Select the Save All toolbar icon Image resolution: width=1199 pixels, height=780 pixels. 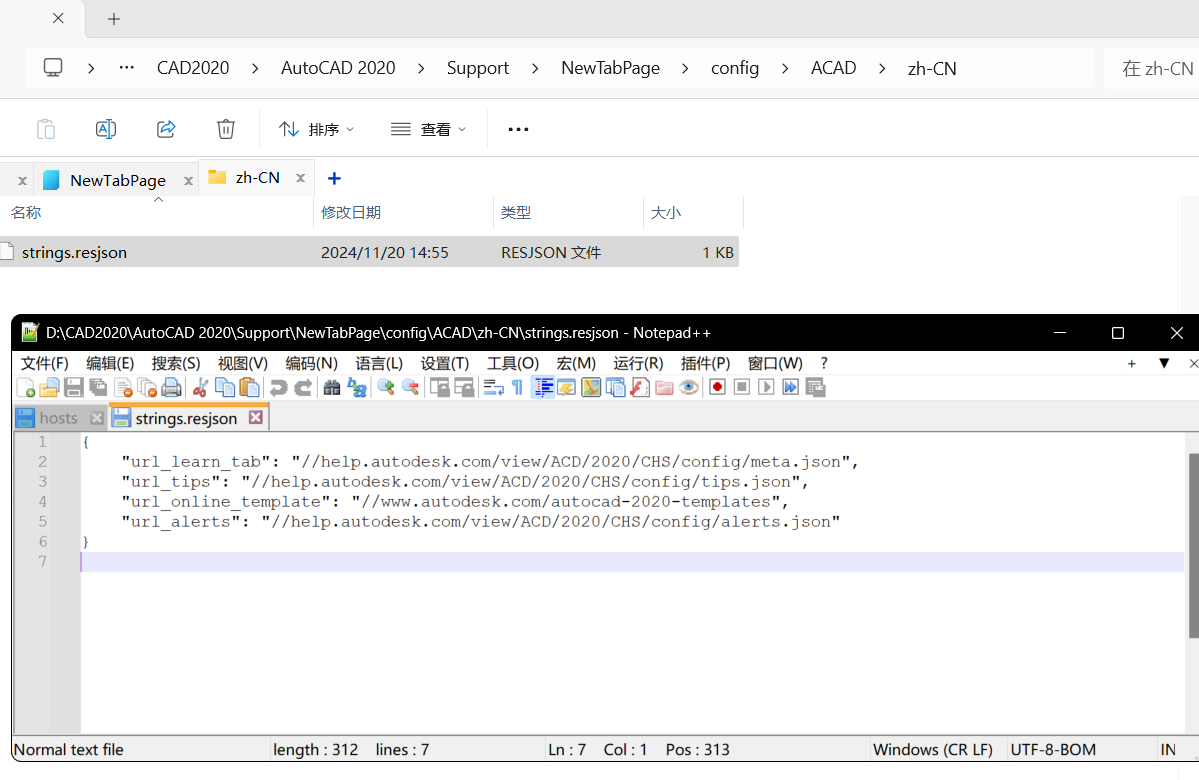click(98, 387)
